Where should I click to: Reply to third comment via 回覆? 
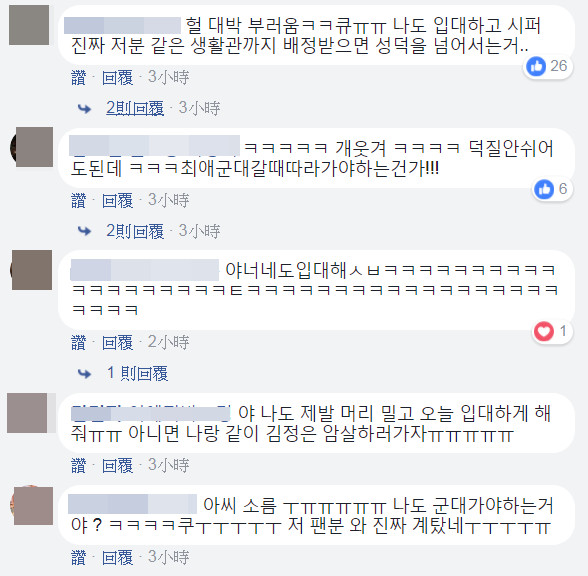[x=117, y=342]
